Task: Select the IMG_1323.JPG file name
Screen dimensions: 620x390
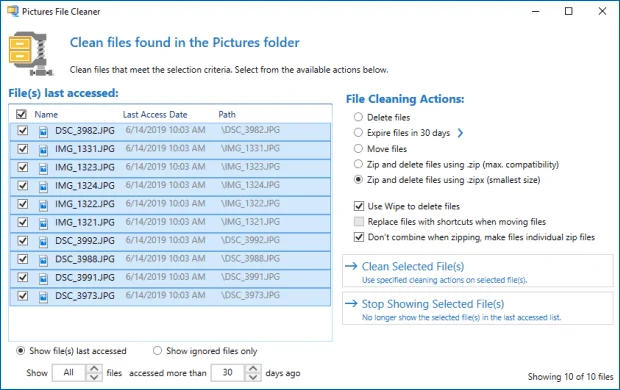Action: click(85, 167)
